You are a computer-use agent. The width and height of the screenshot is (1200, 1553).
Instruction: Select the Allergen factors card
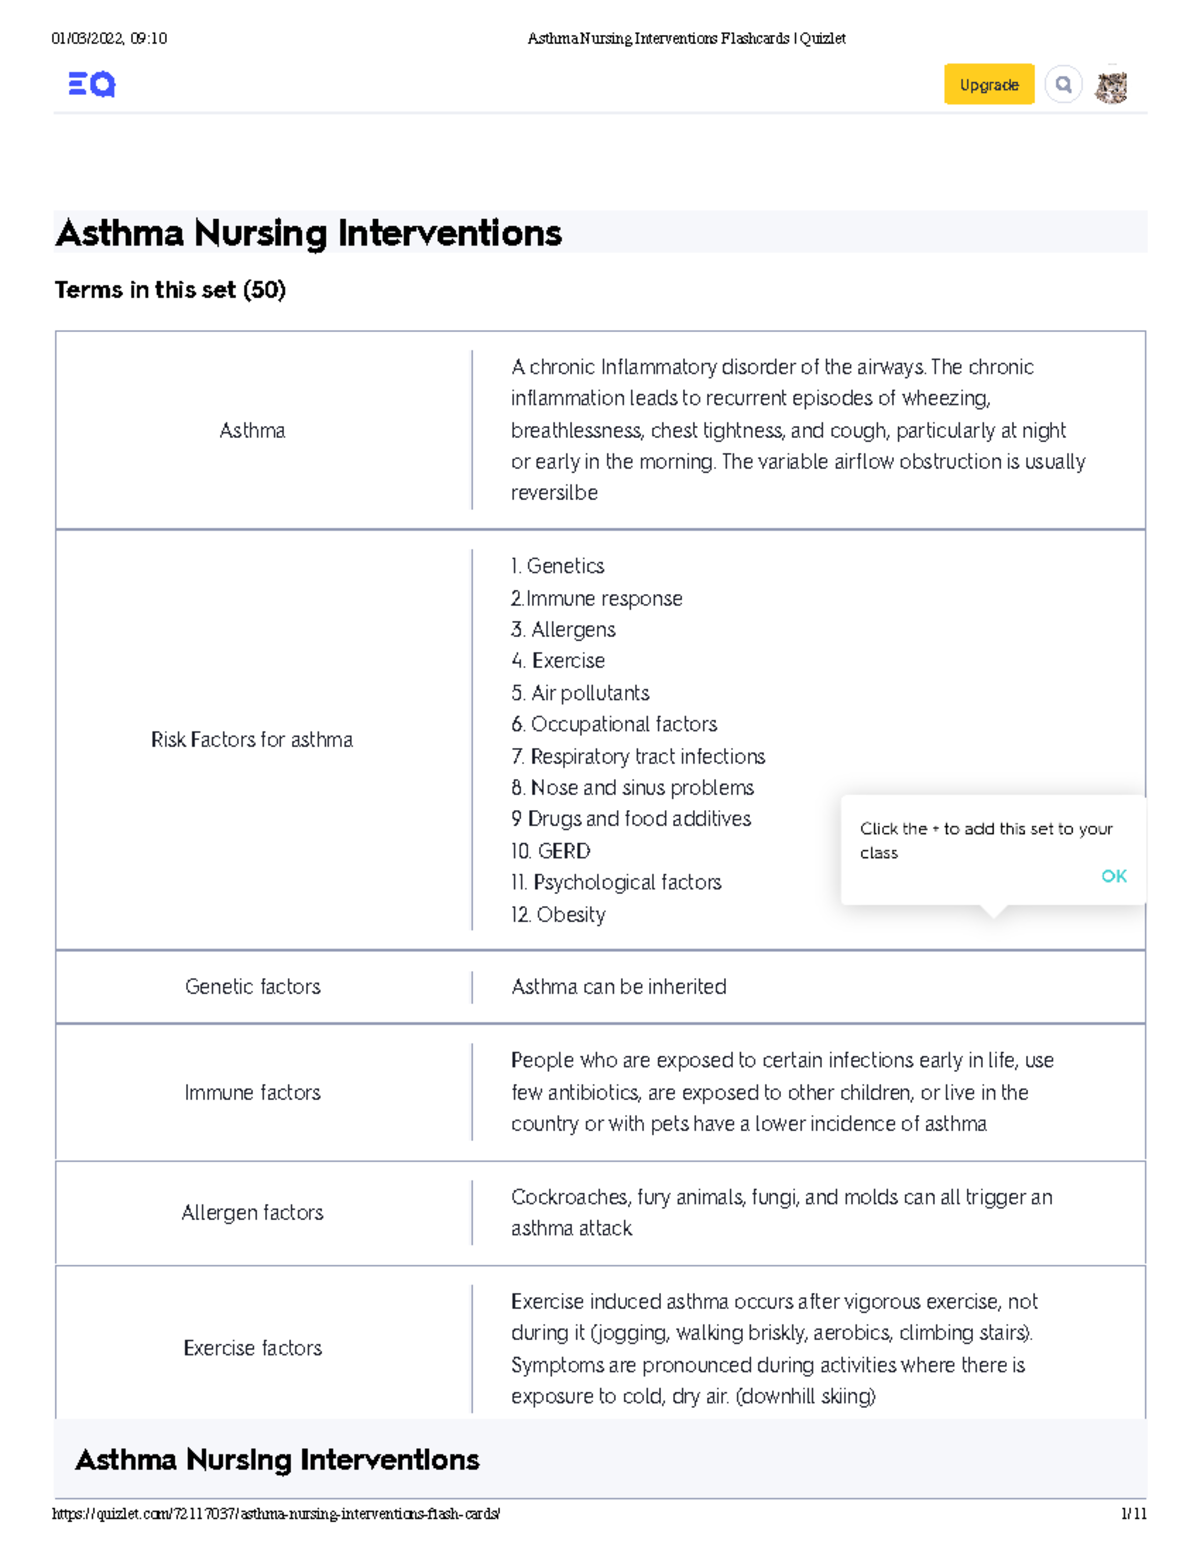(252, 1213)
